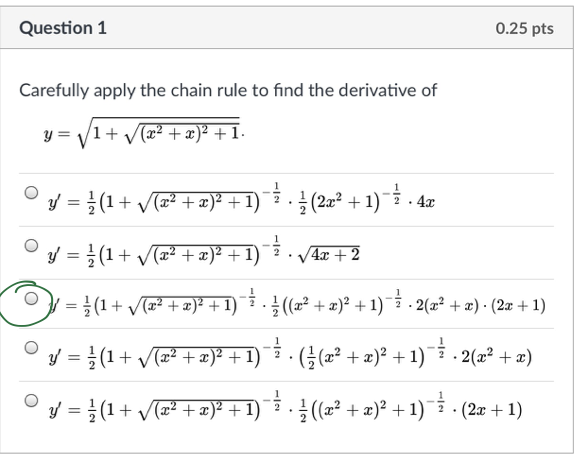Click the first answer formula with (2x²+1)
Screen dimensions: 578x460
pos(241,199)
